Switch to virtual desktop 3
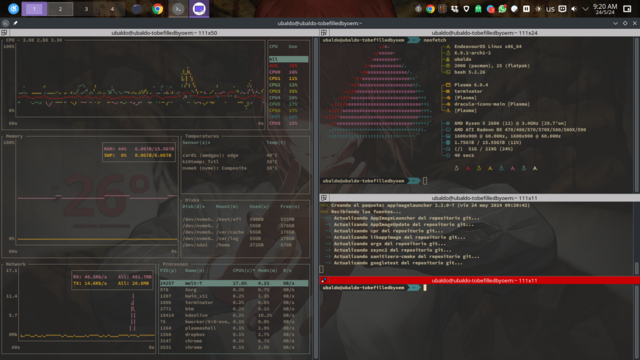The width and height of the screenshot is (640, 360). (86, 9)
